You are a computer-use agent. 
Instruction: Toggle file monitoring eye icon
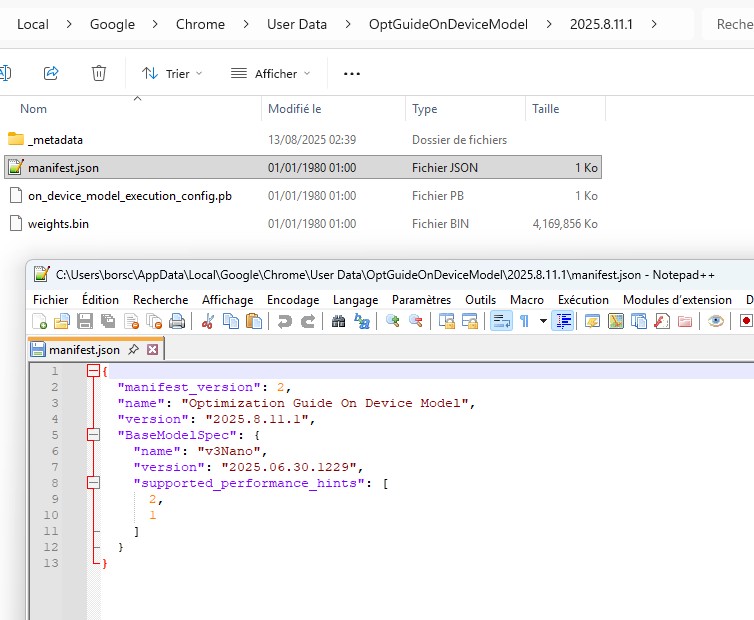tap(716, 321)
